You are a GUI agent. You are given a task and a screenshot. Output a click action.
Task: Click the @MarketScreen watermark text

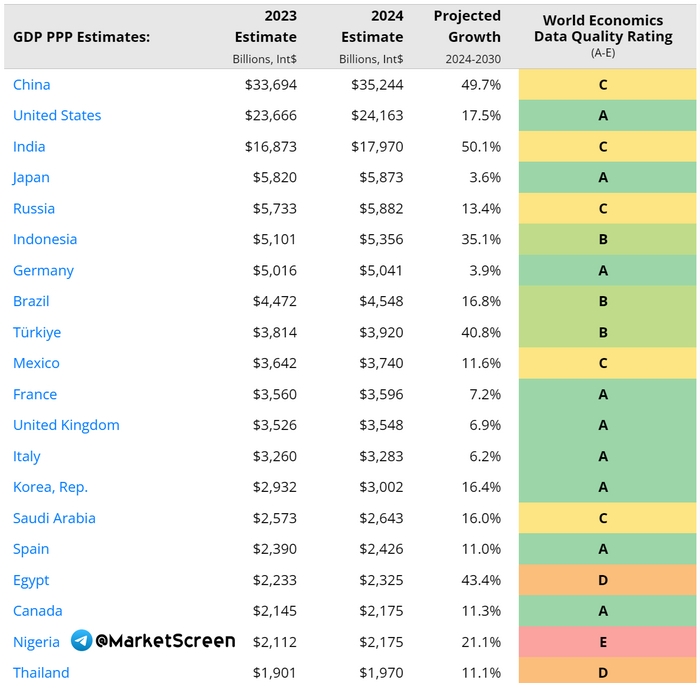pos(166,641)
